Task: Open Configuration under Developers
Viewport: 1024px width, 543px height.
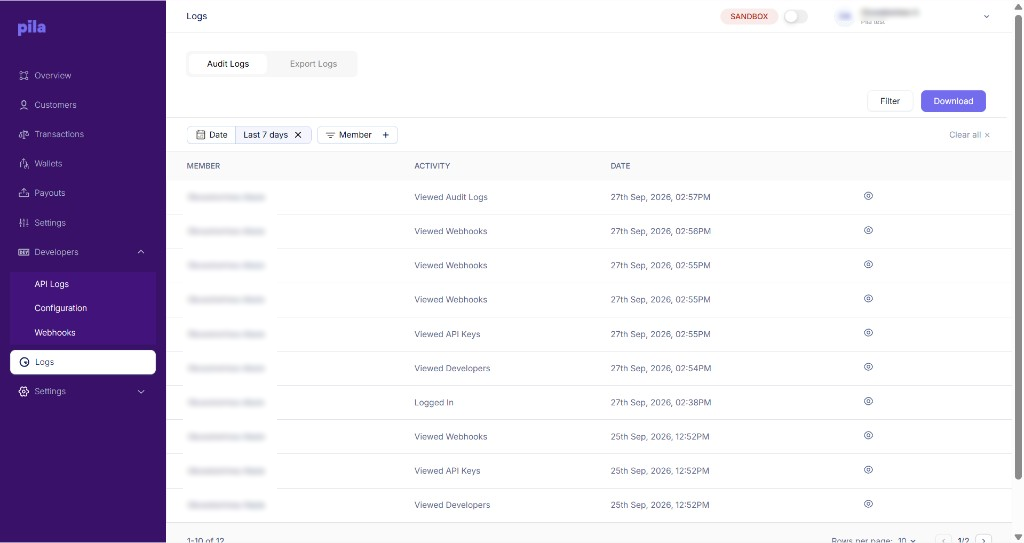Action: (61, 308)
